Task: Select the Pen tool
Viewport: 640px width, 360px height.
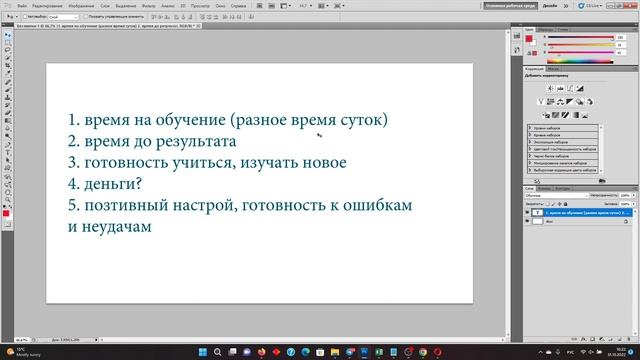Action: (x=7, y=146)
